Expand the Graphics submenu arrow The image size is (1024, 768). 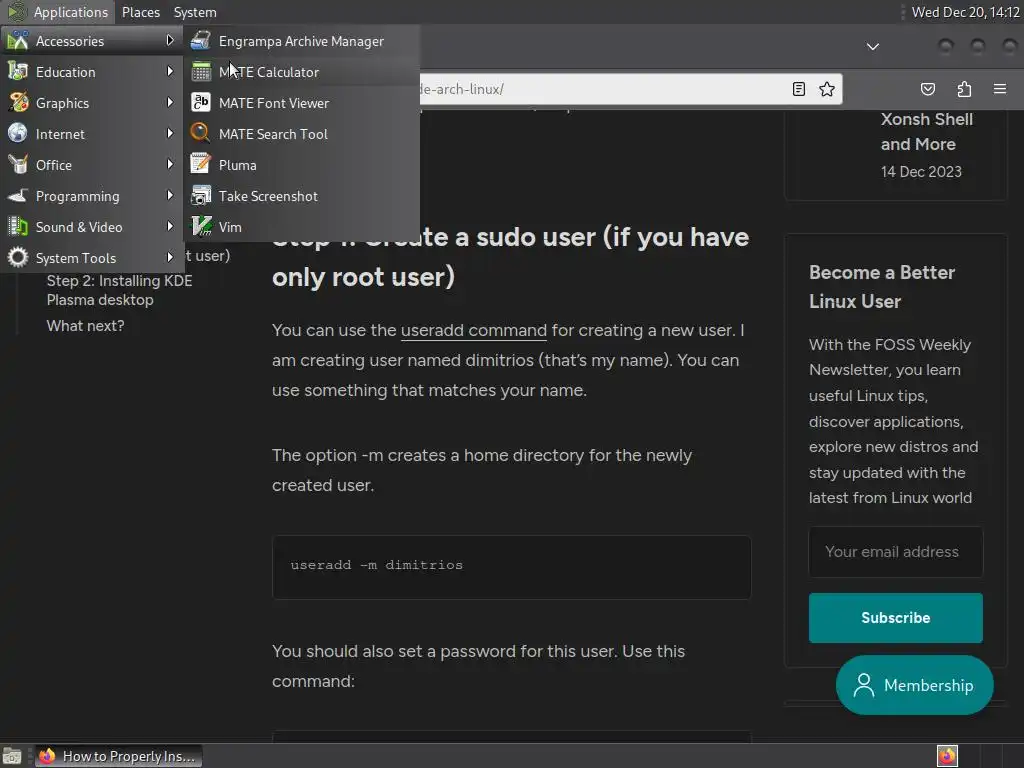(170, 103)
